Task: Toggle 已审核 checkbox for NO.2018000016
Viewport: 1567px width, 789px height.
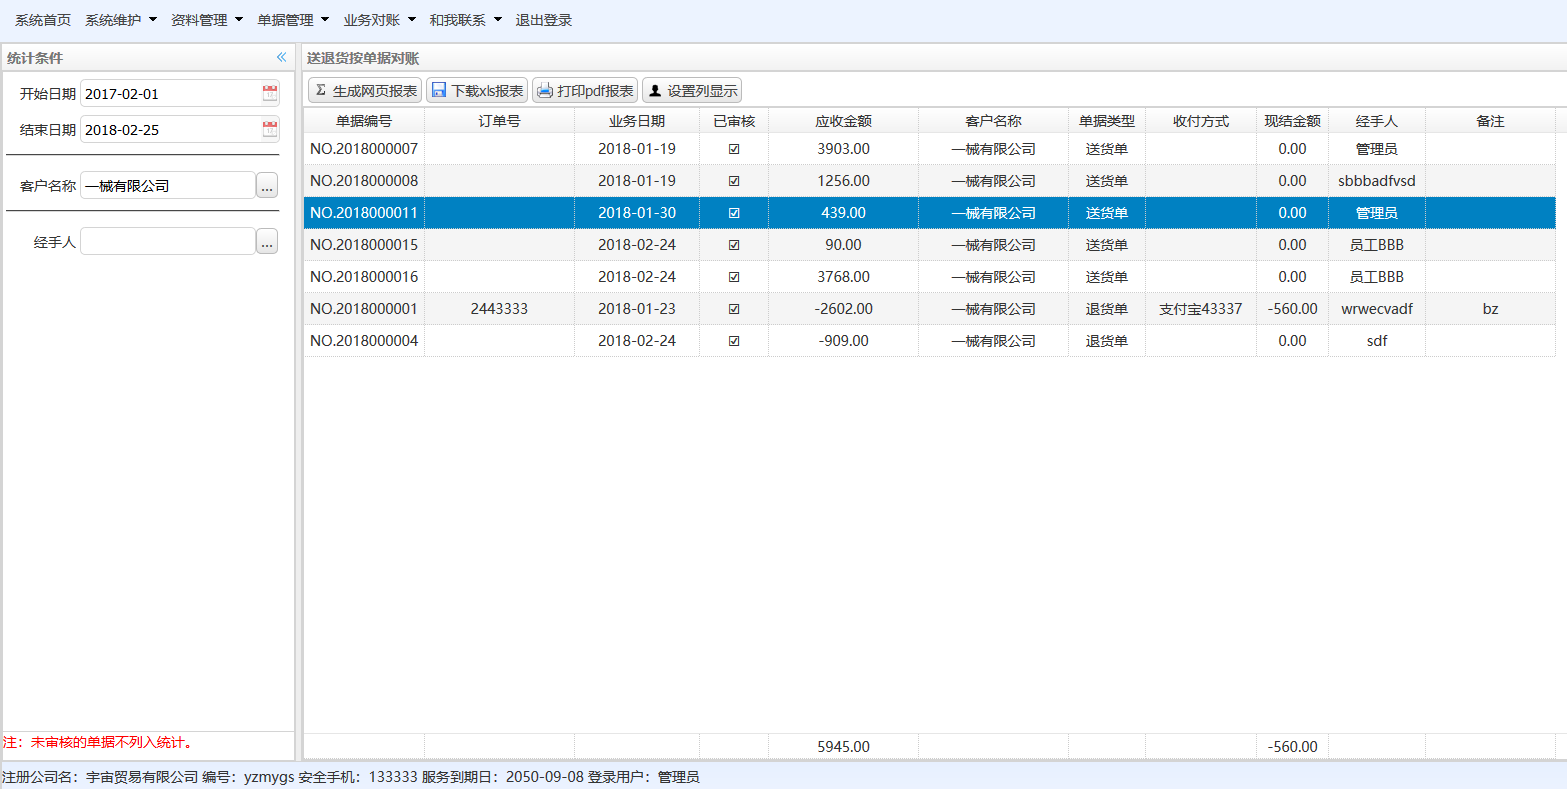Action: click(x=734, y=277)
